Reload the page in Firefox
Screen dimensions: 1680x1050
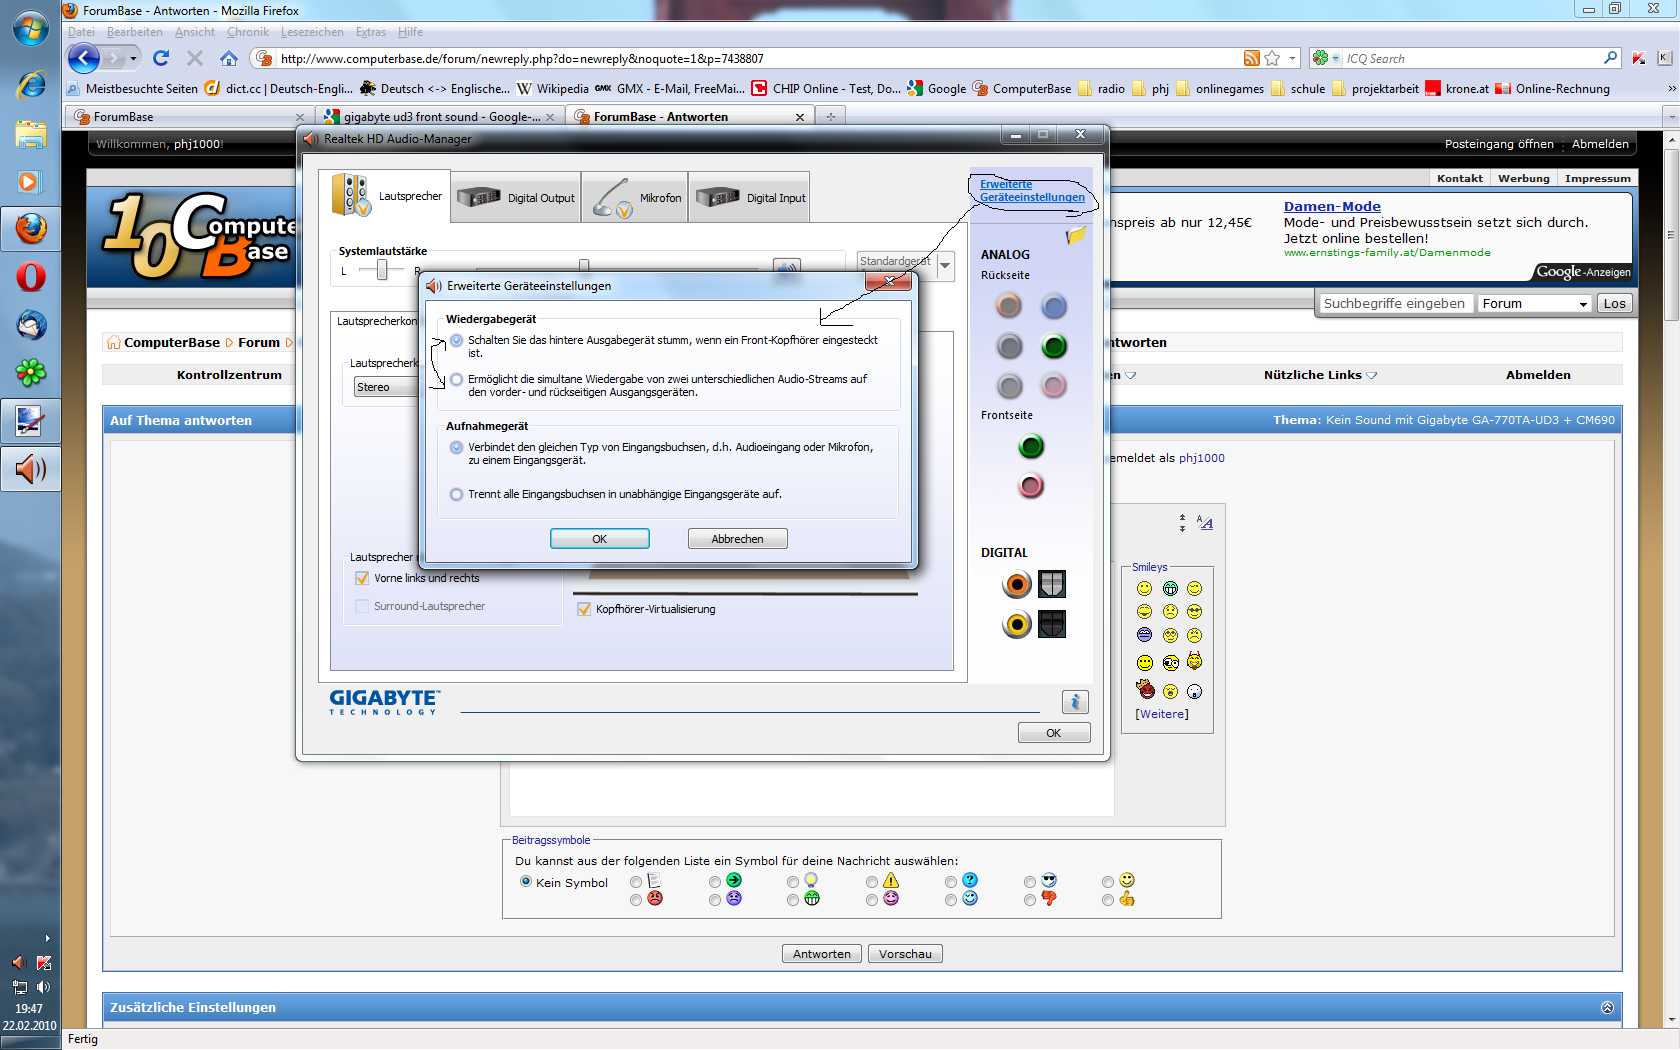point(161,58)
